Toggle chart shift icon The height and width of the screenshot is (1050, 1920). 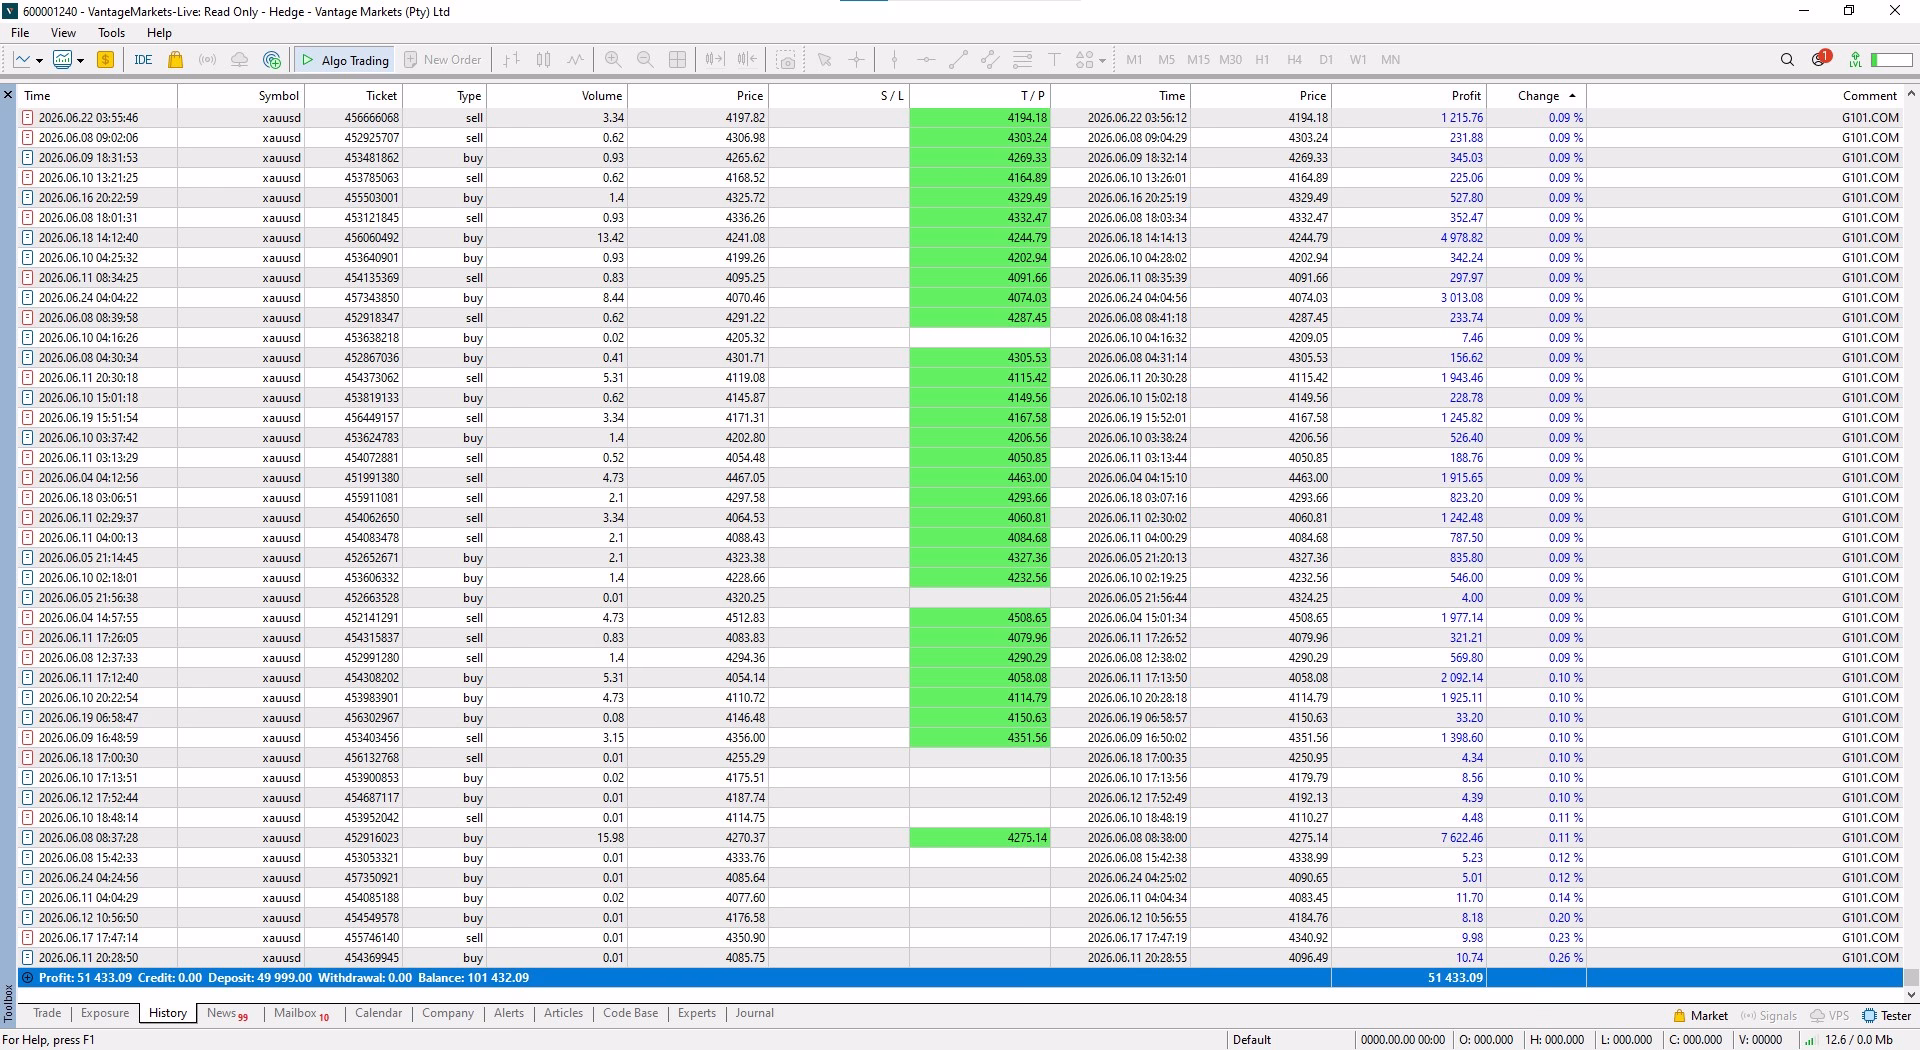point(747,60)
